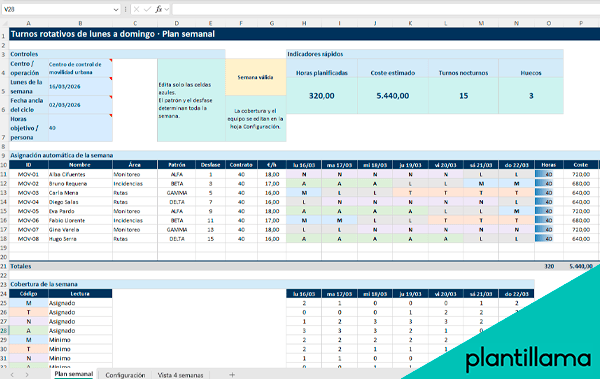Click the Indicadores rápidos section heading
The image size is (600, 379).
pos(315,54)
